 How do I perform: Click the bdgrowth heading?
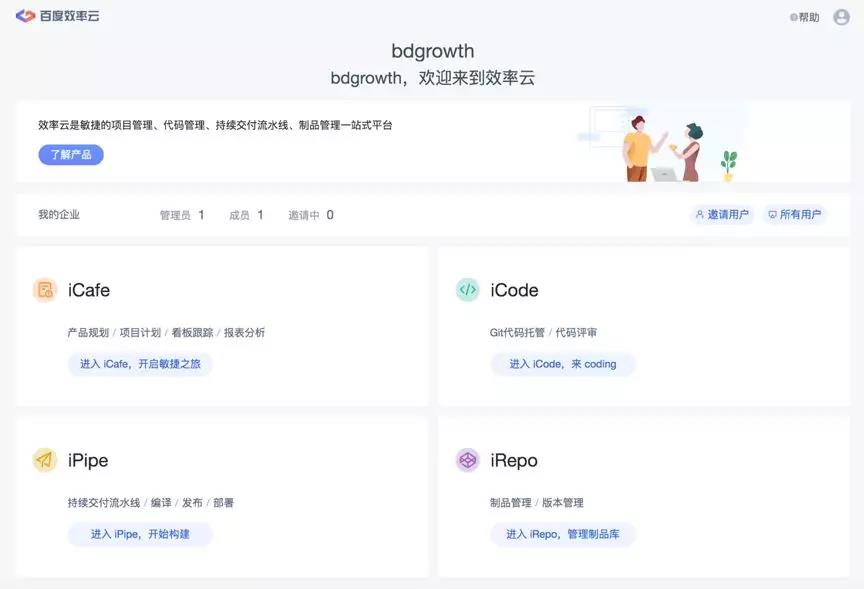433,51
